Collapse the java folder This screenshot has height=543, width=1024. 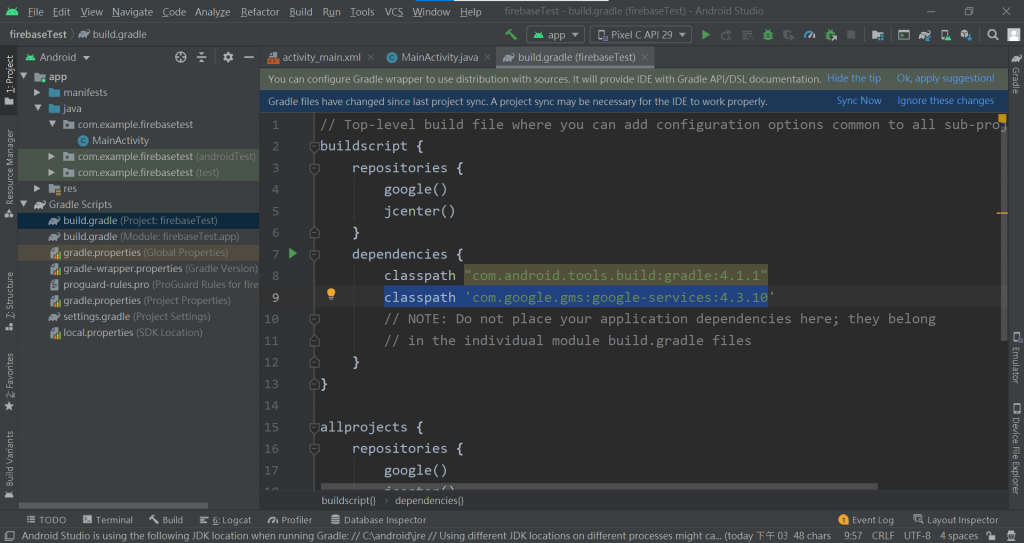[x=38, y=108]
